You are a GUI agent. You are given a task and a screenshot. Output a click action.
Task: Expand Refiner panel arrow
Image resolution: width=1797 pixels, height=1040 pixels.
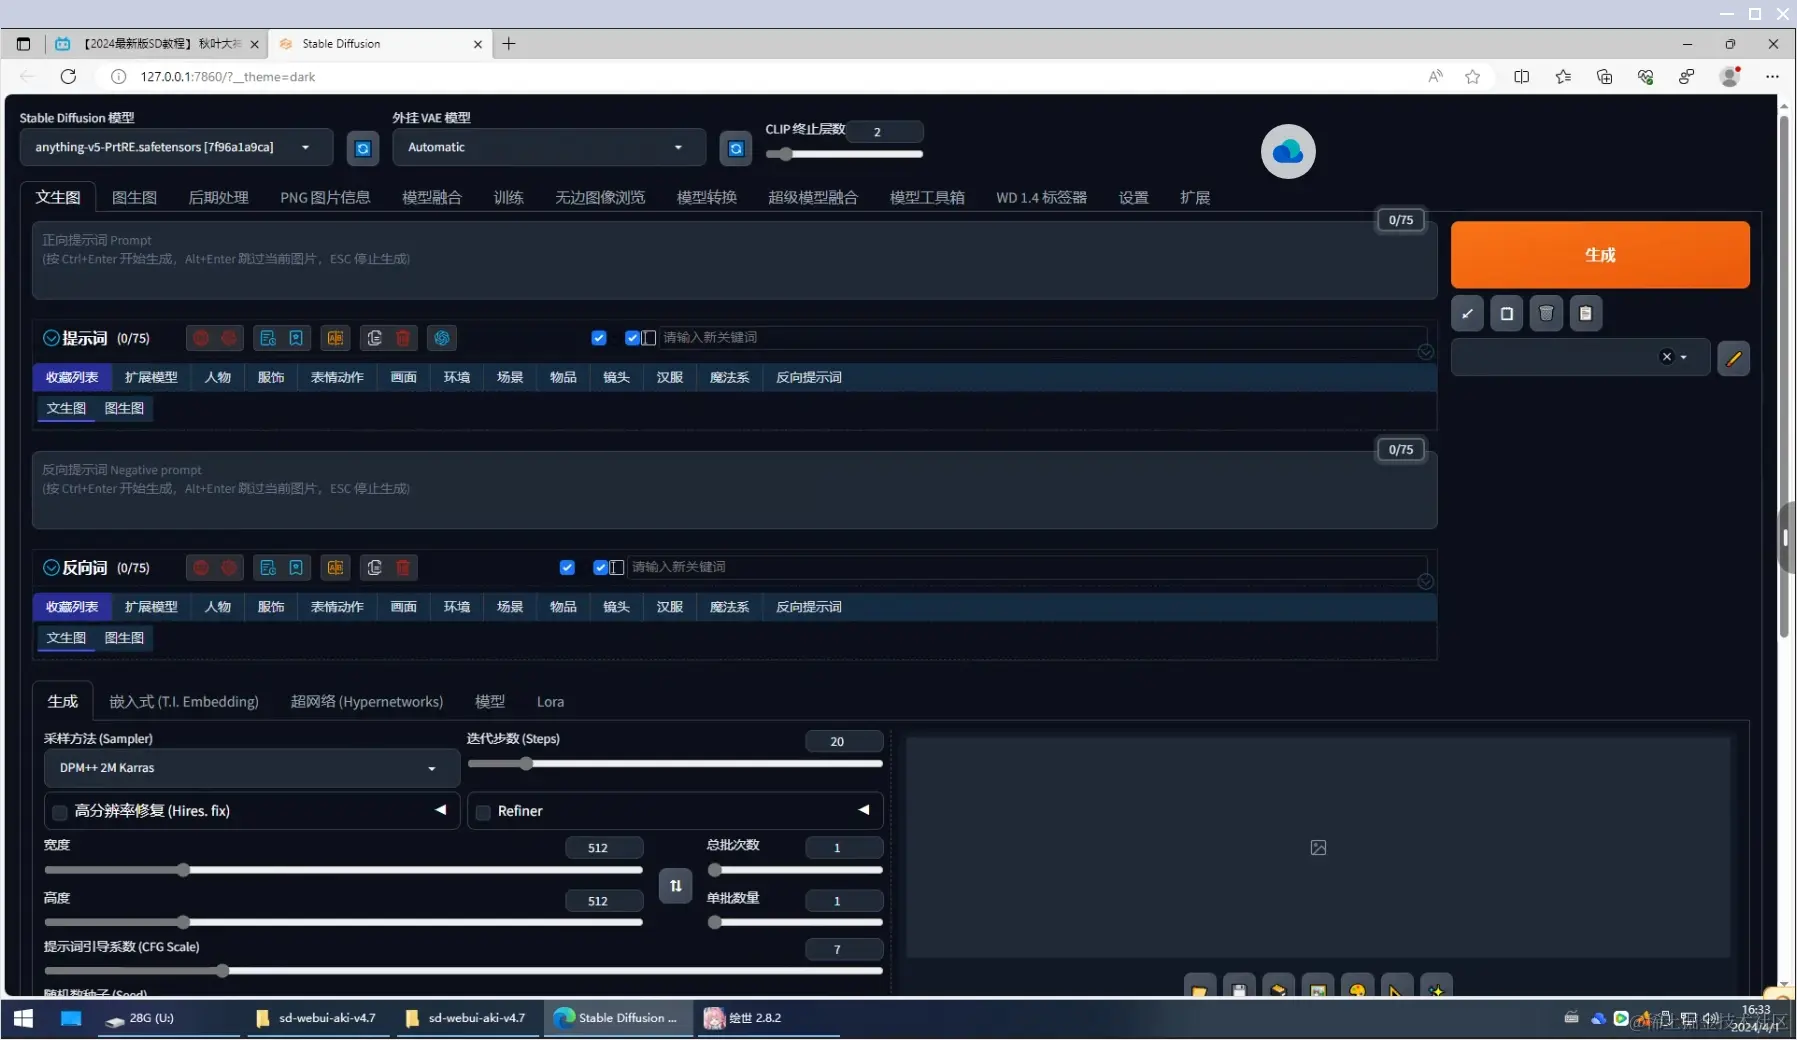[x=863, y=810]
